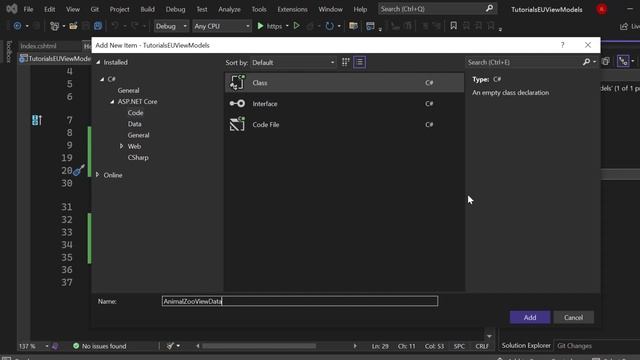The height and width of the screenshot is (360, 640).
Task: Select General under ASP.NET Core
Action: [138, 135]
